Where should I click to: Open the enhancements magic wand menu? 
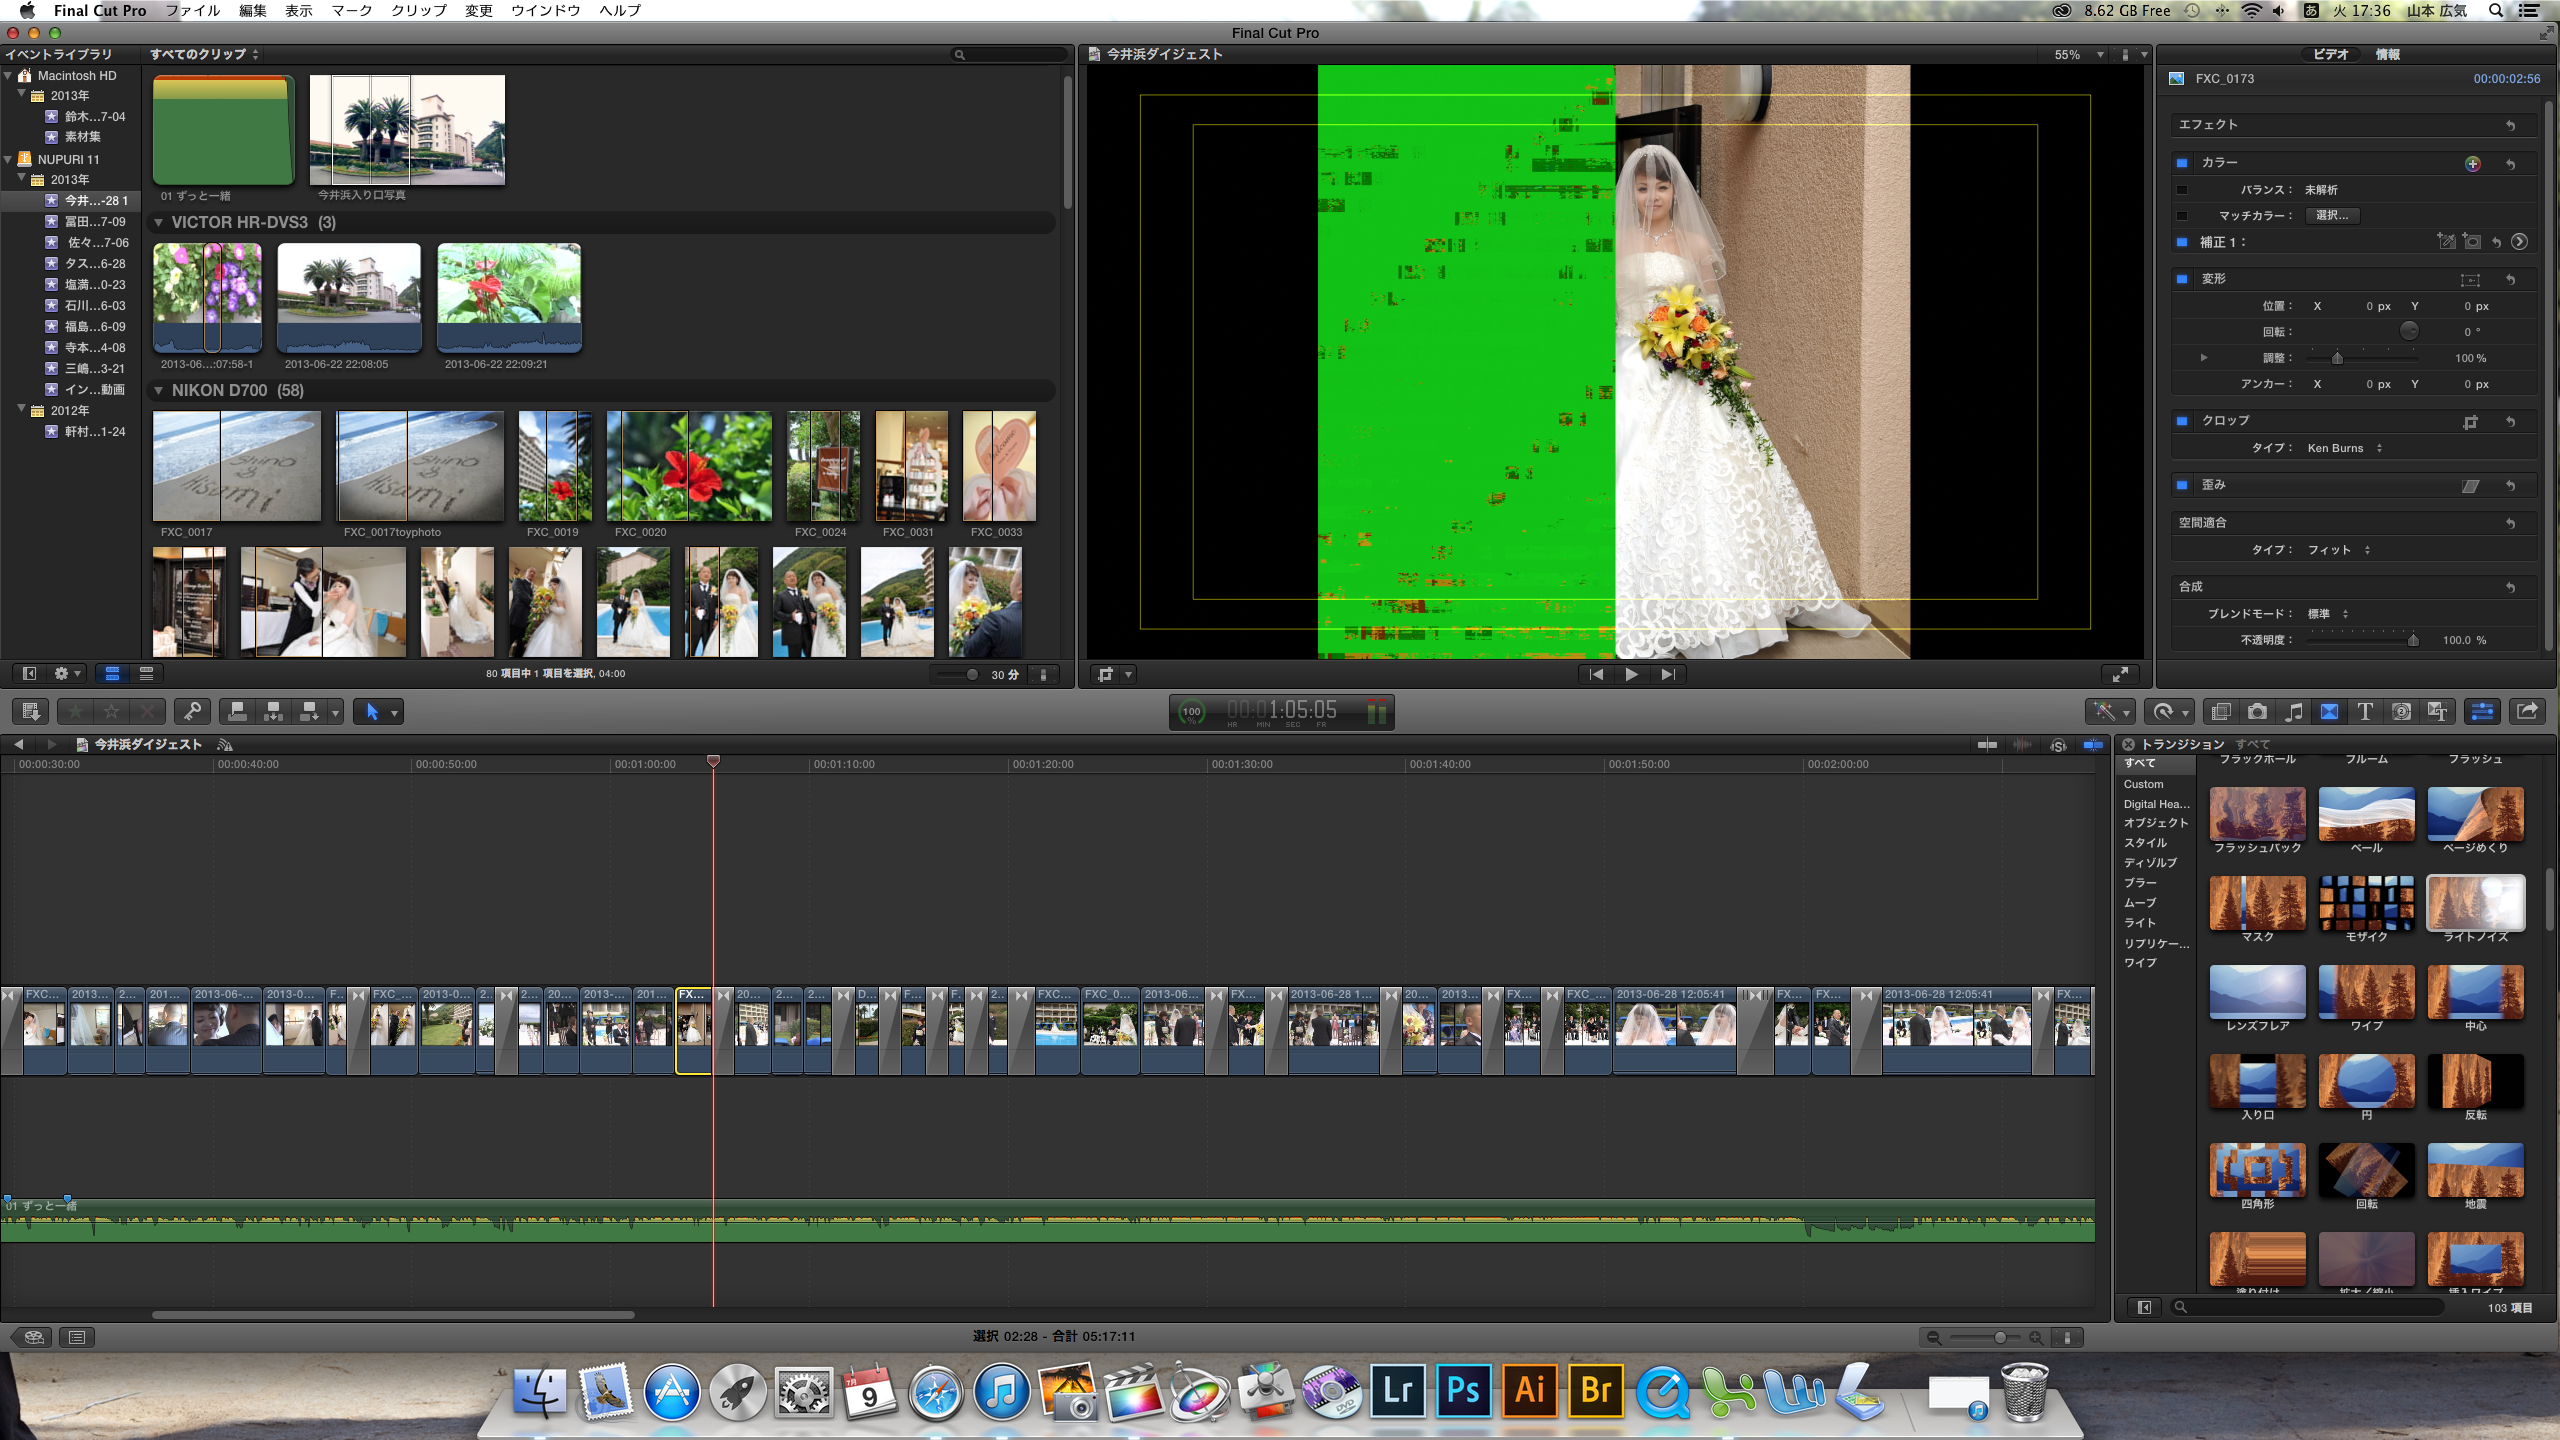coord(2110,711)
